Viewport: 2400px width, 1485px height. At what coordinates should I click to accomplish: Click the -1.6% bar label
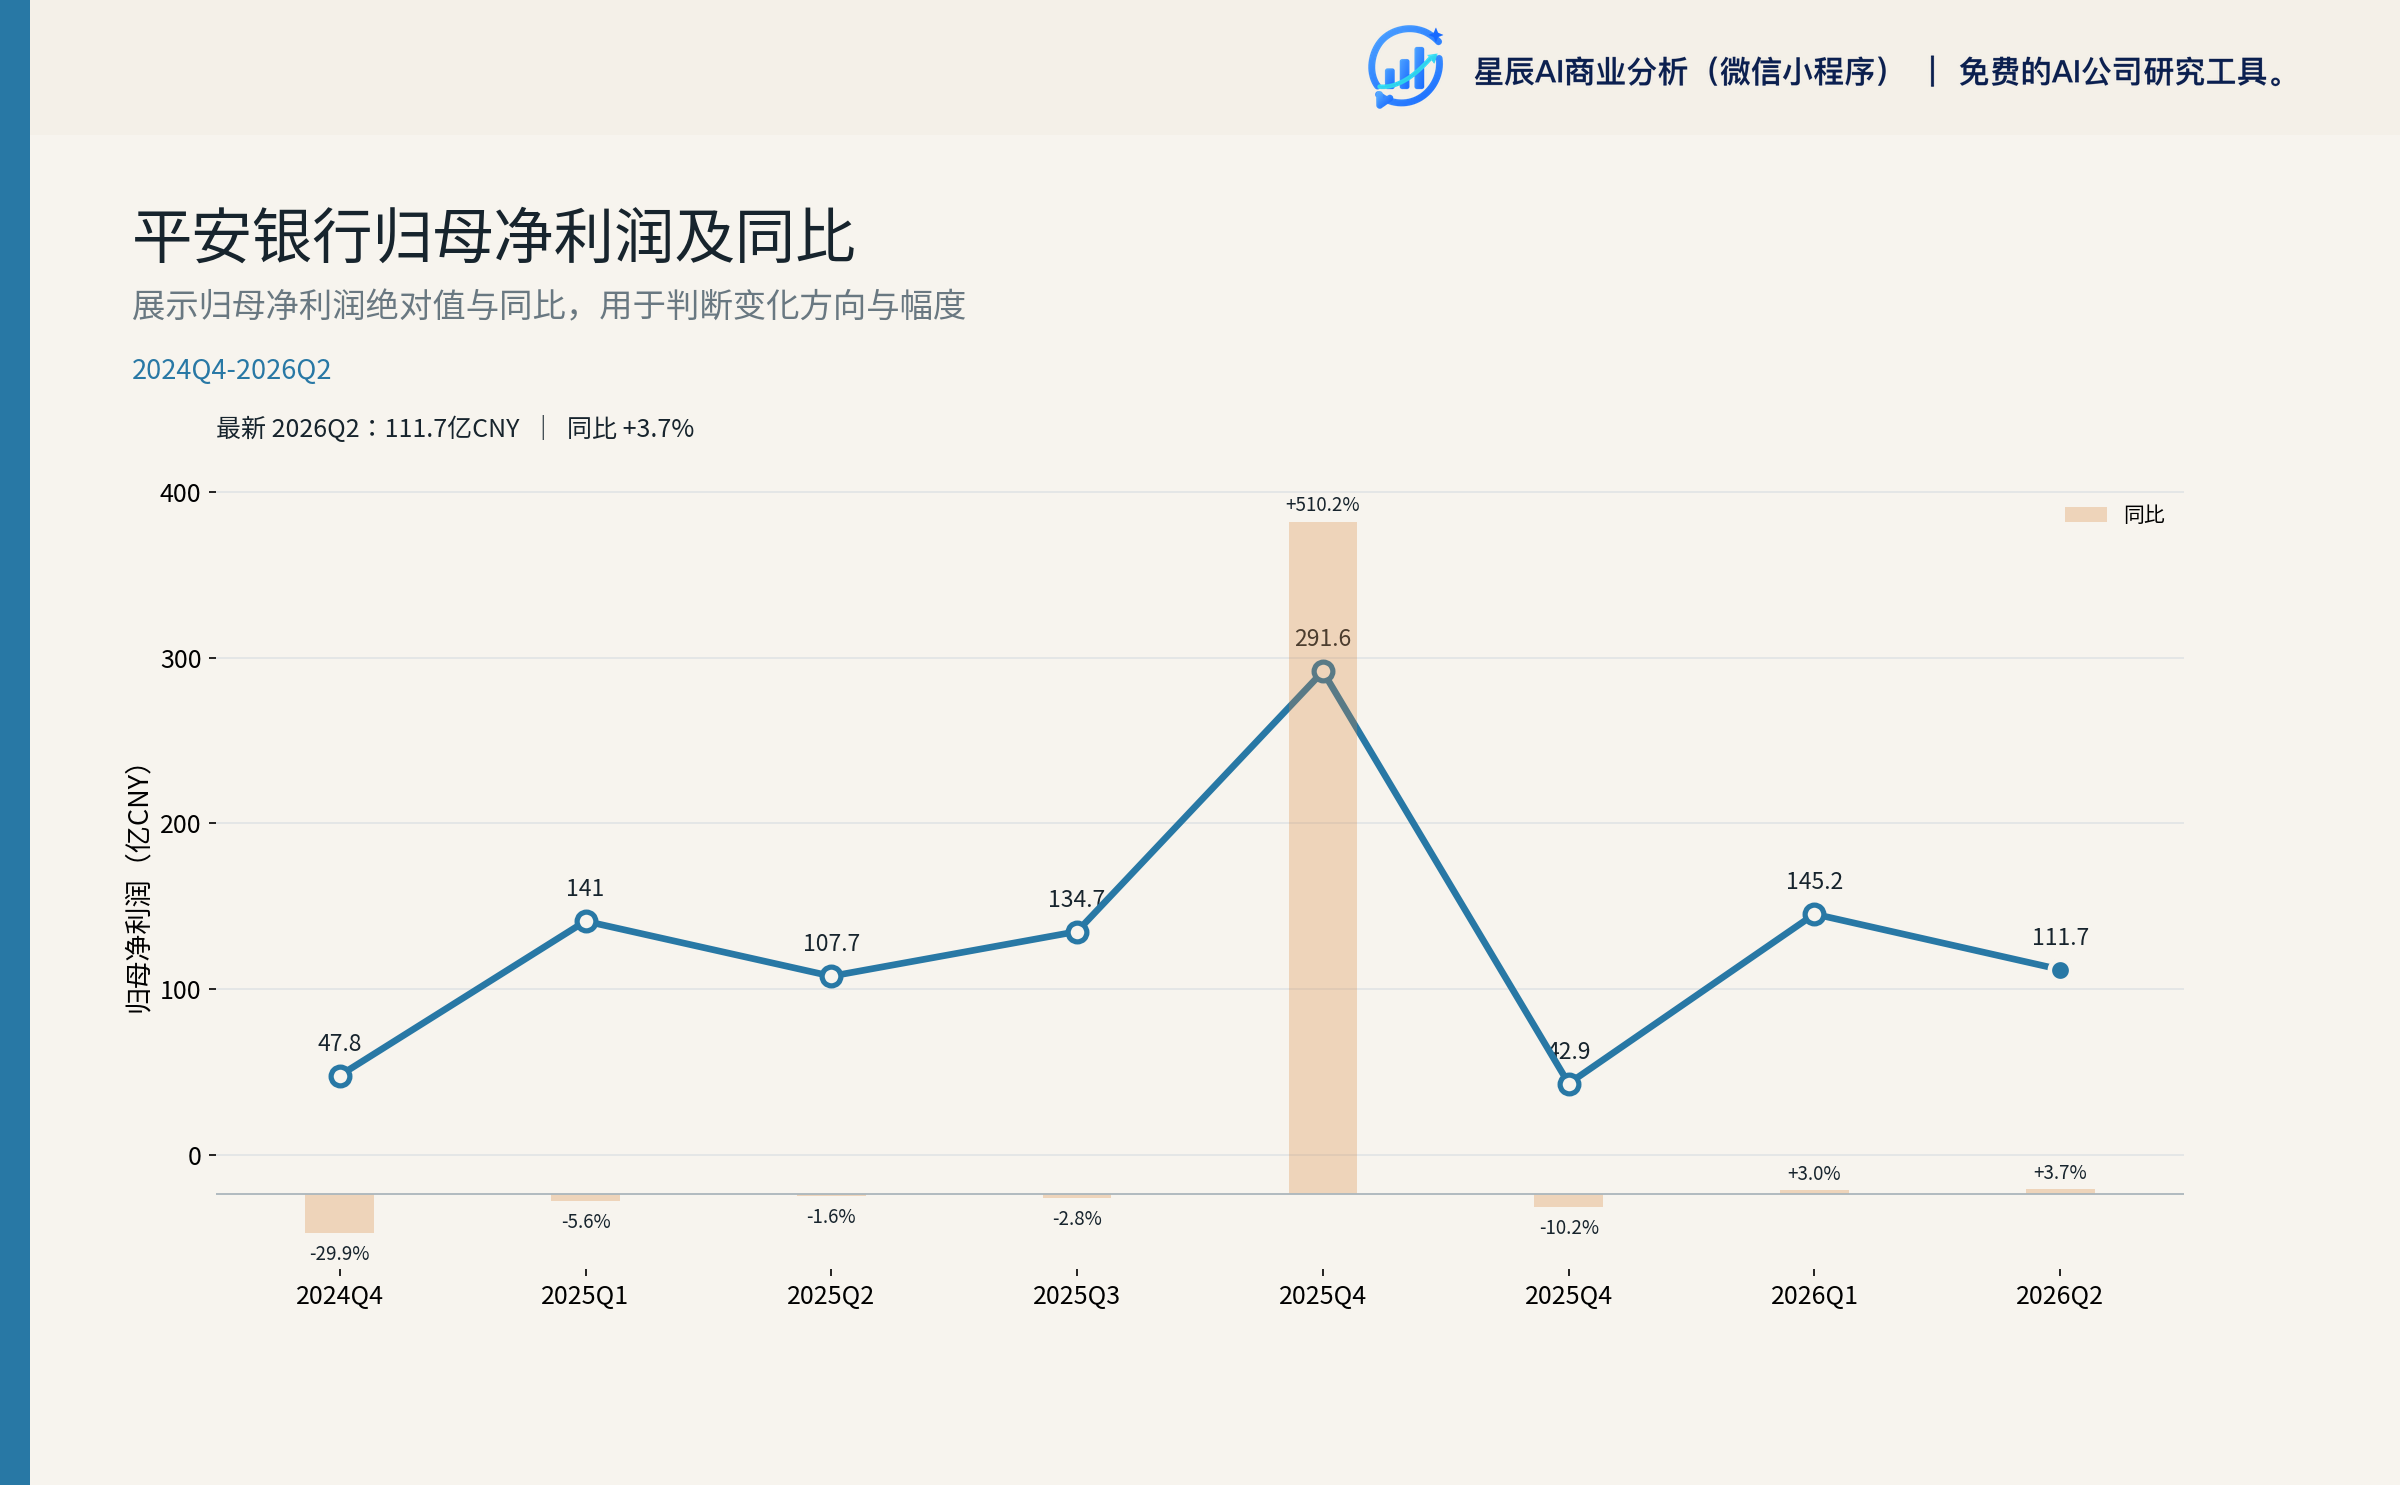831,1216
